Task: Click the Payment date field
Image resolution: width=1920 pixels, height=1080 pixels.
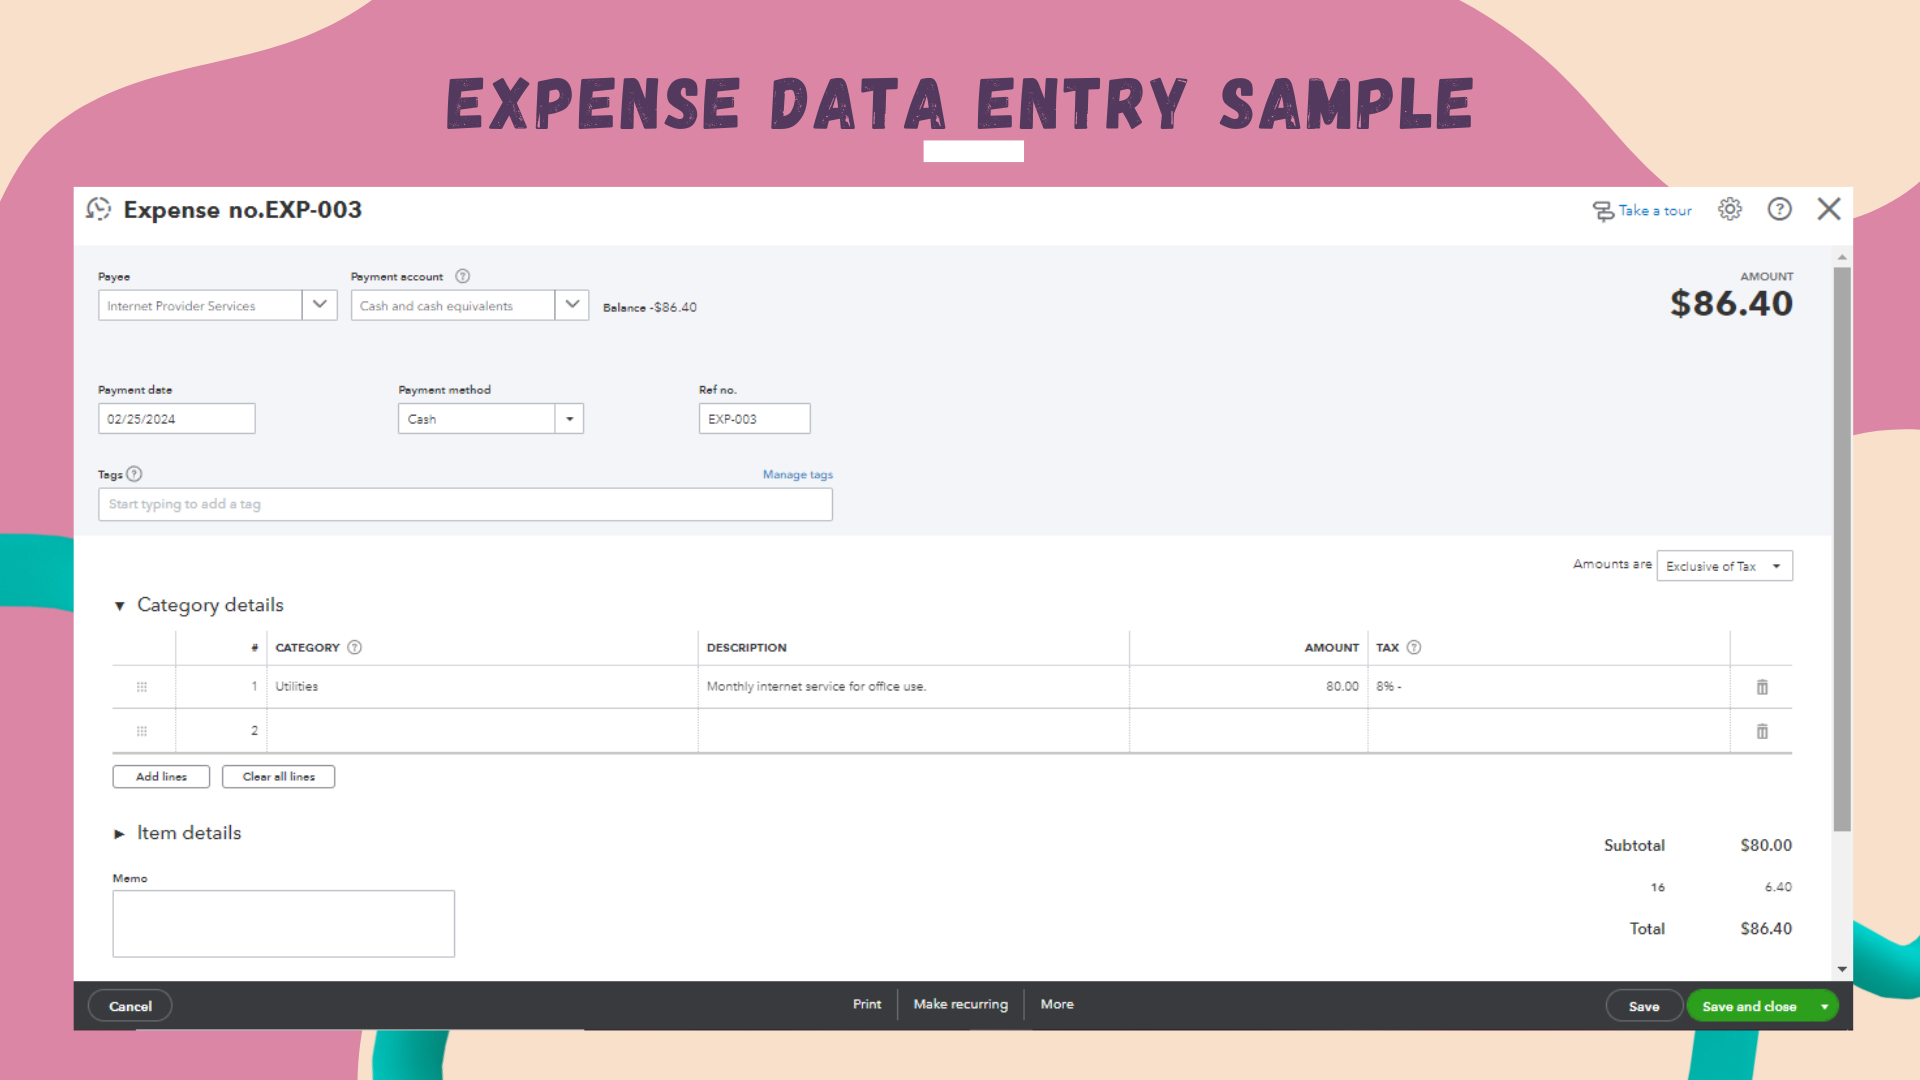Action: (x=176, y=419)
